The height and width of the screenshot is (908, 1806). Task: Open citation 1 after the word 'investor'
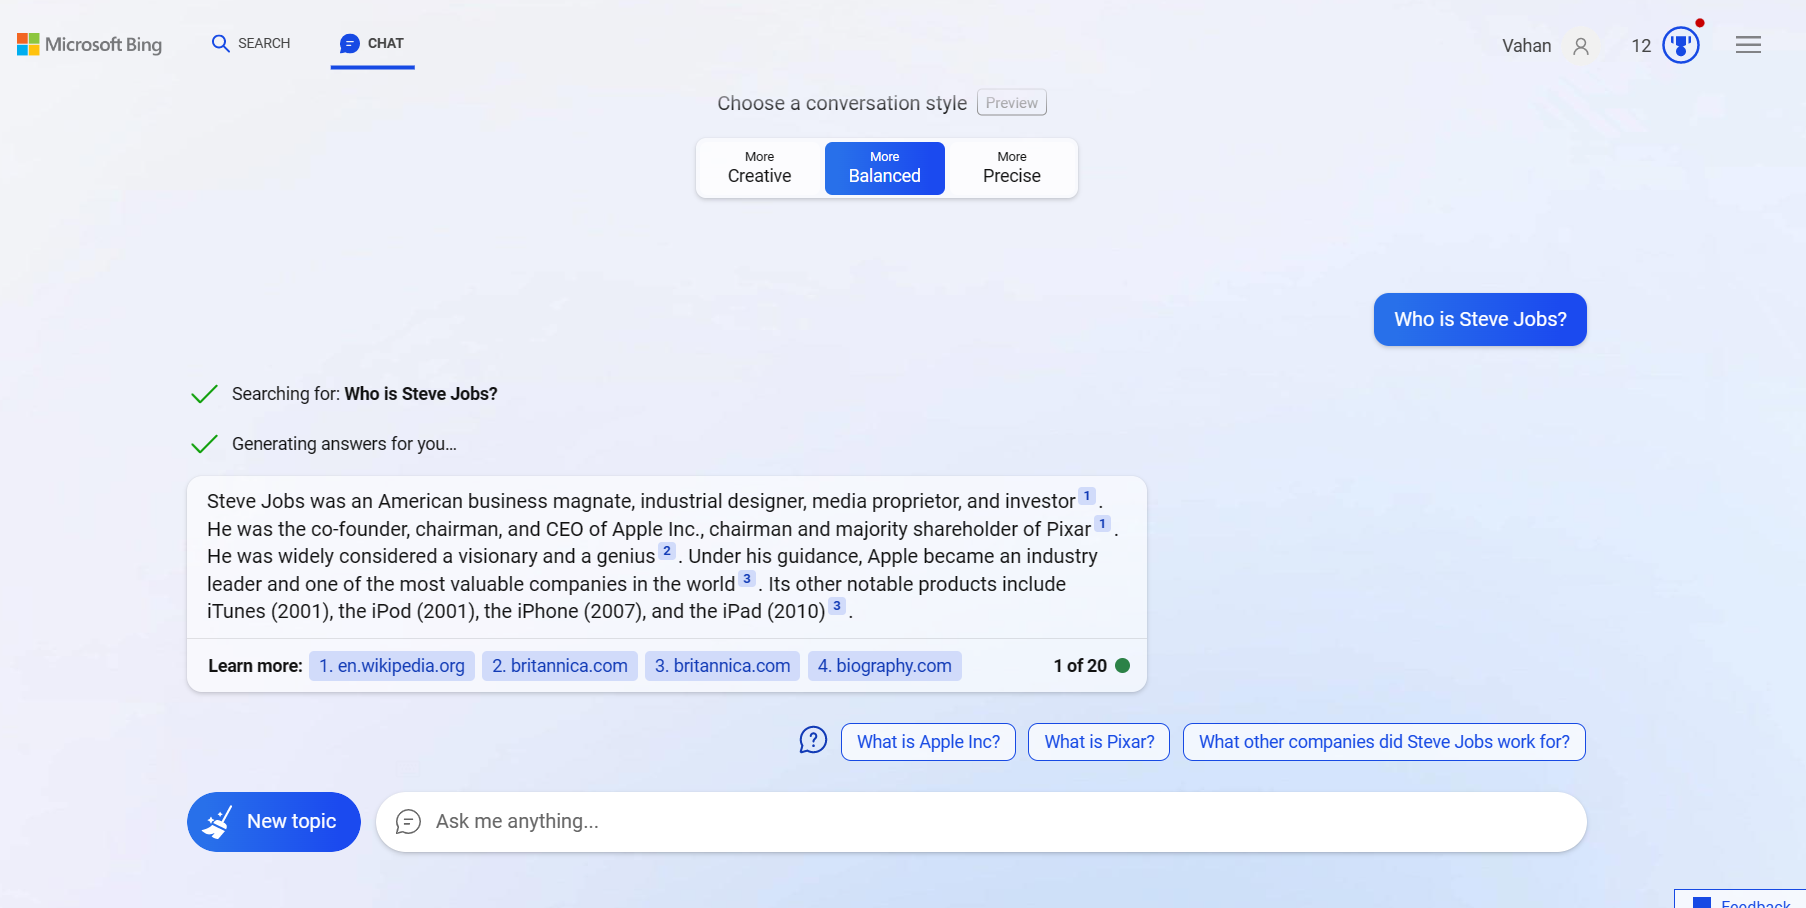(1087, 496)
